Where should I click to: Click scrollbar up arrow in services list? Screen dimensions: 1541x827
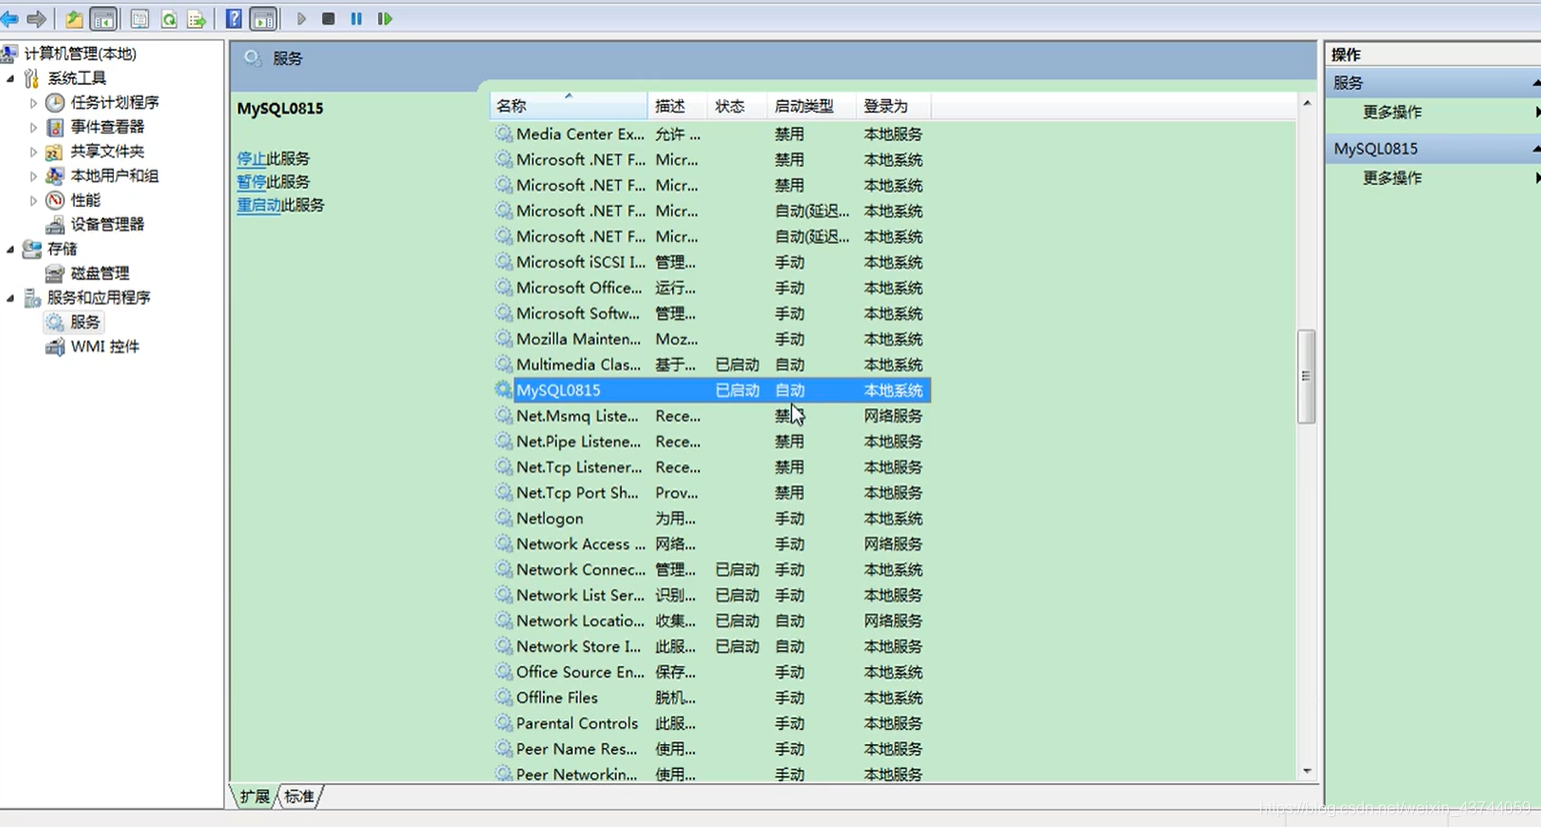point(1306,103)
